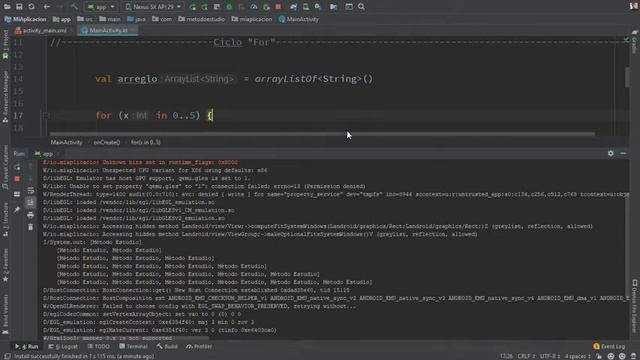Open file via folder icon in toolbar
Image resolution: width=640 pixels, height=360 pixels.
pyautogui.click(x=7, y=7)
